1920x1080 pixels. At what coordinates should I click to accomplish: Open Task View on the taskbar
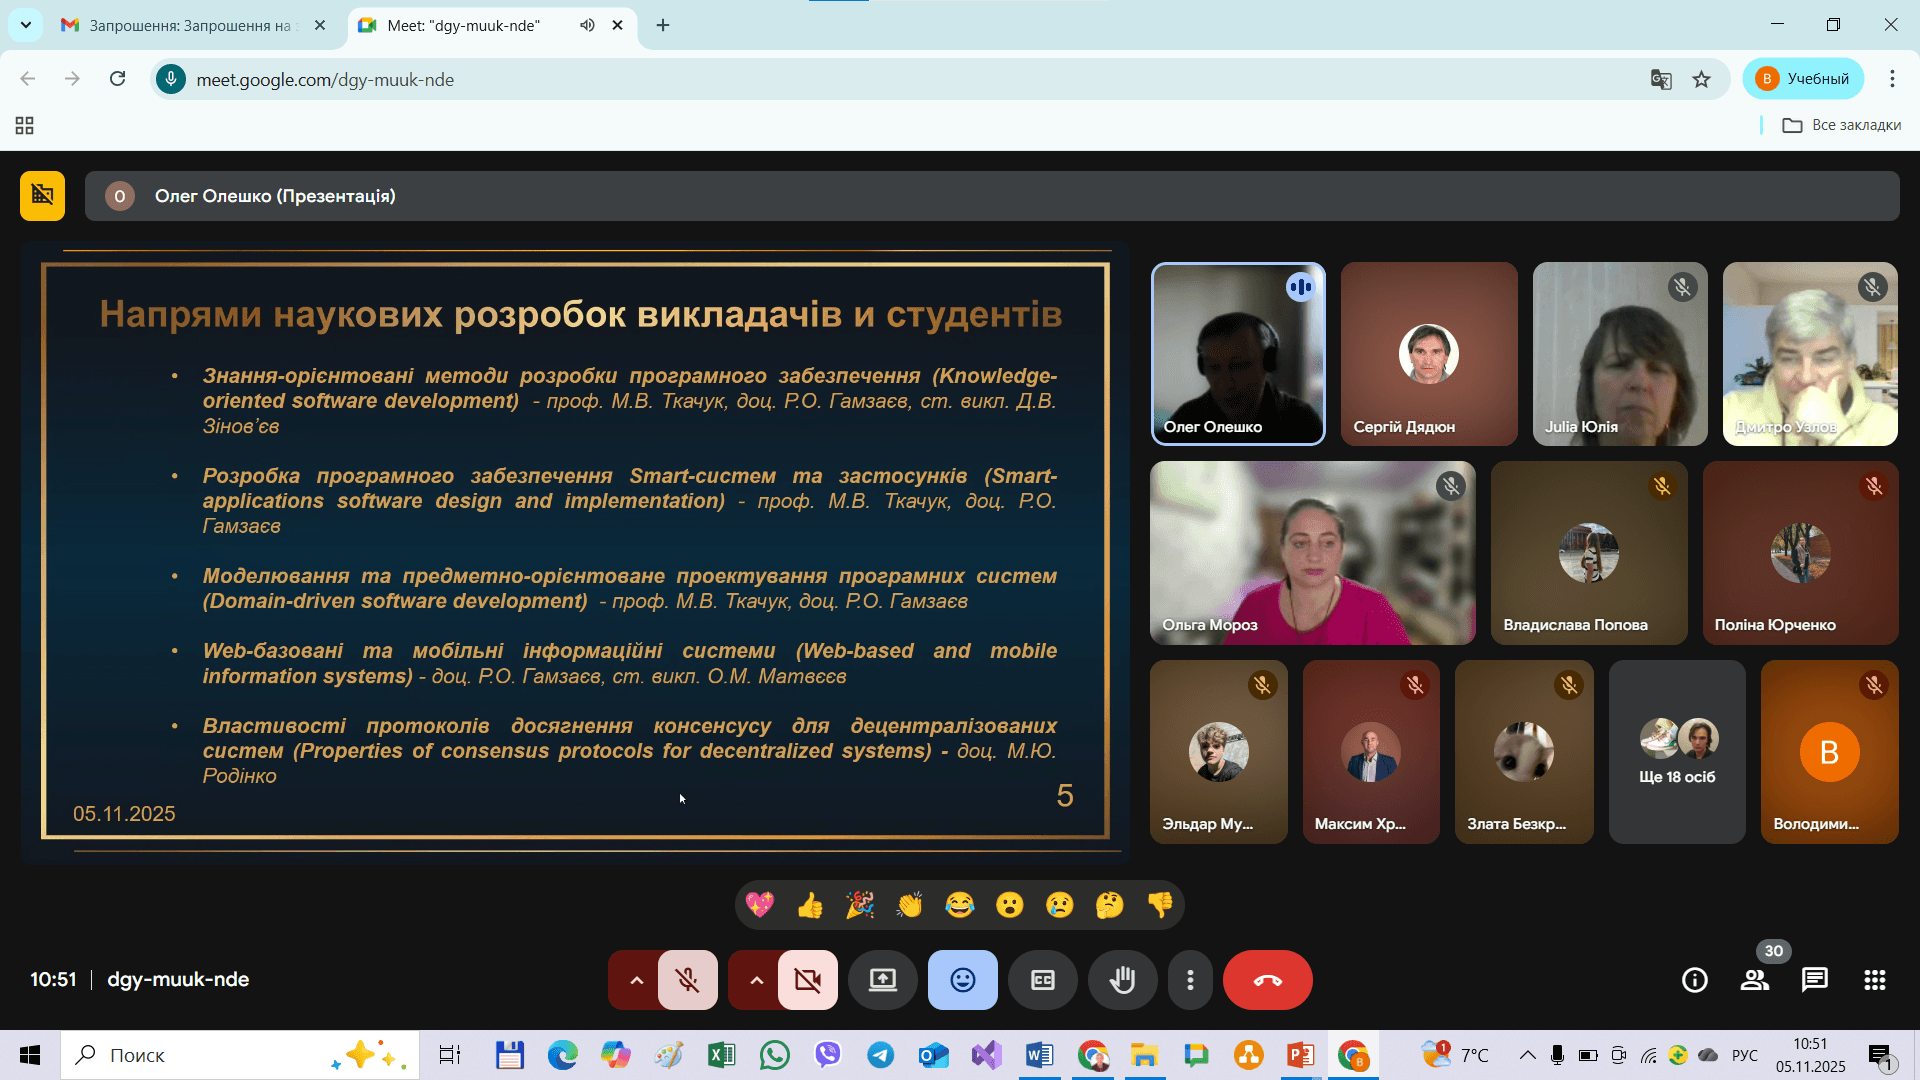point(449,1055)
